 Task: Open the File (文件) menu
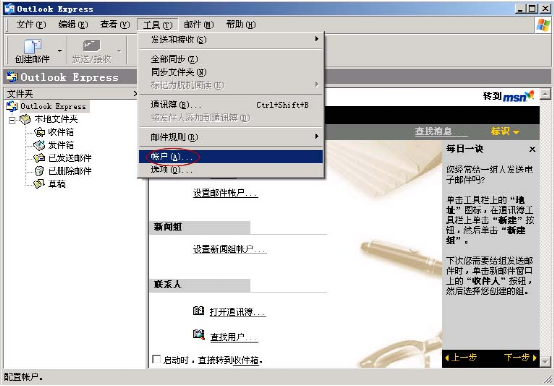click(31, 24)
